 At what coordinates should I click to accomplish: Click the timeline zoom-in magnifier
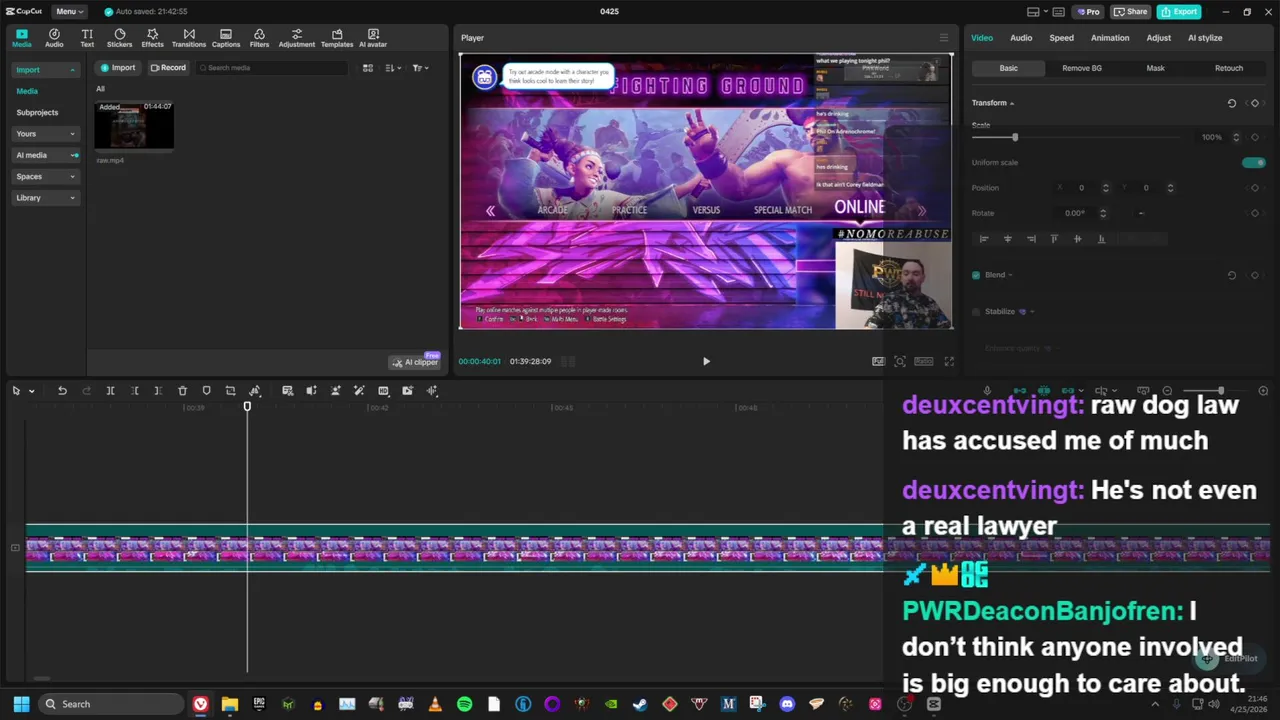pos(1263,391)
